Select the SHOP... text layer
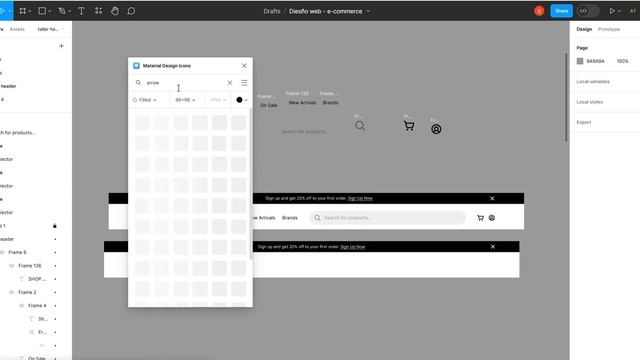 tap(37, 279)
